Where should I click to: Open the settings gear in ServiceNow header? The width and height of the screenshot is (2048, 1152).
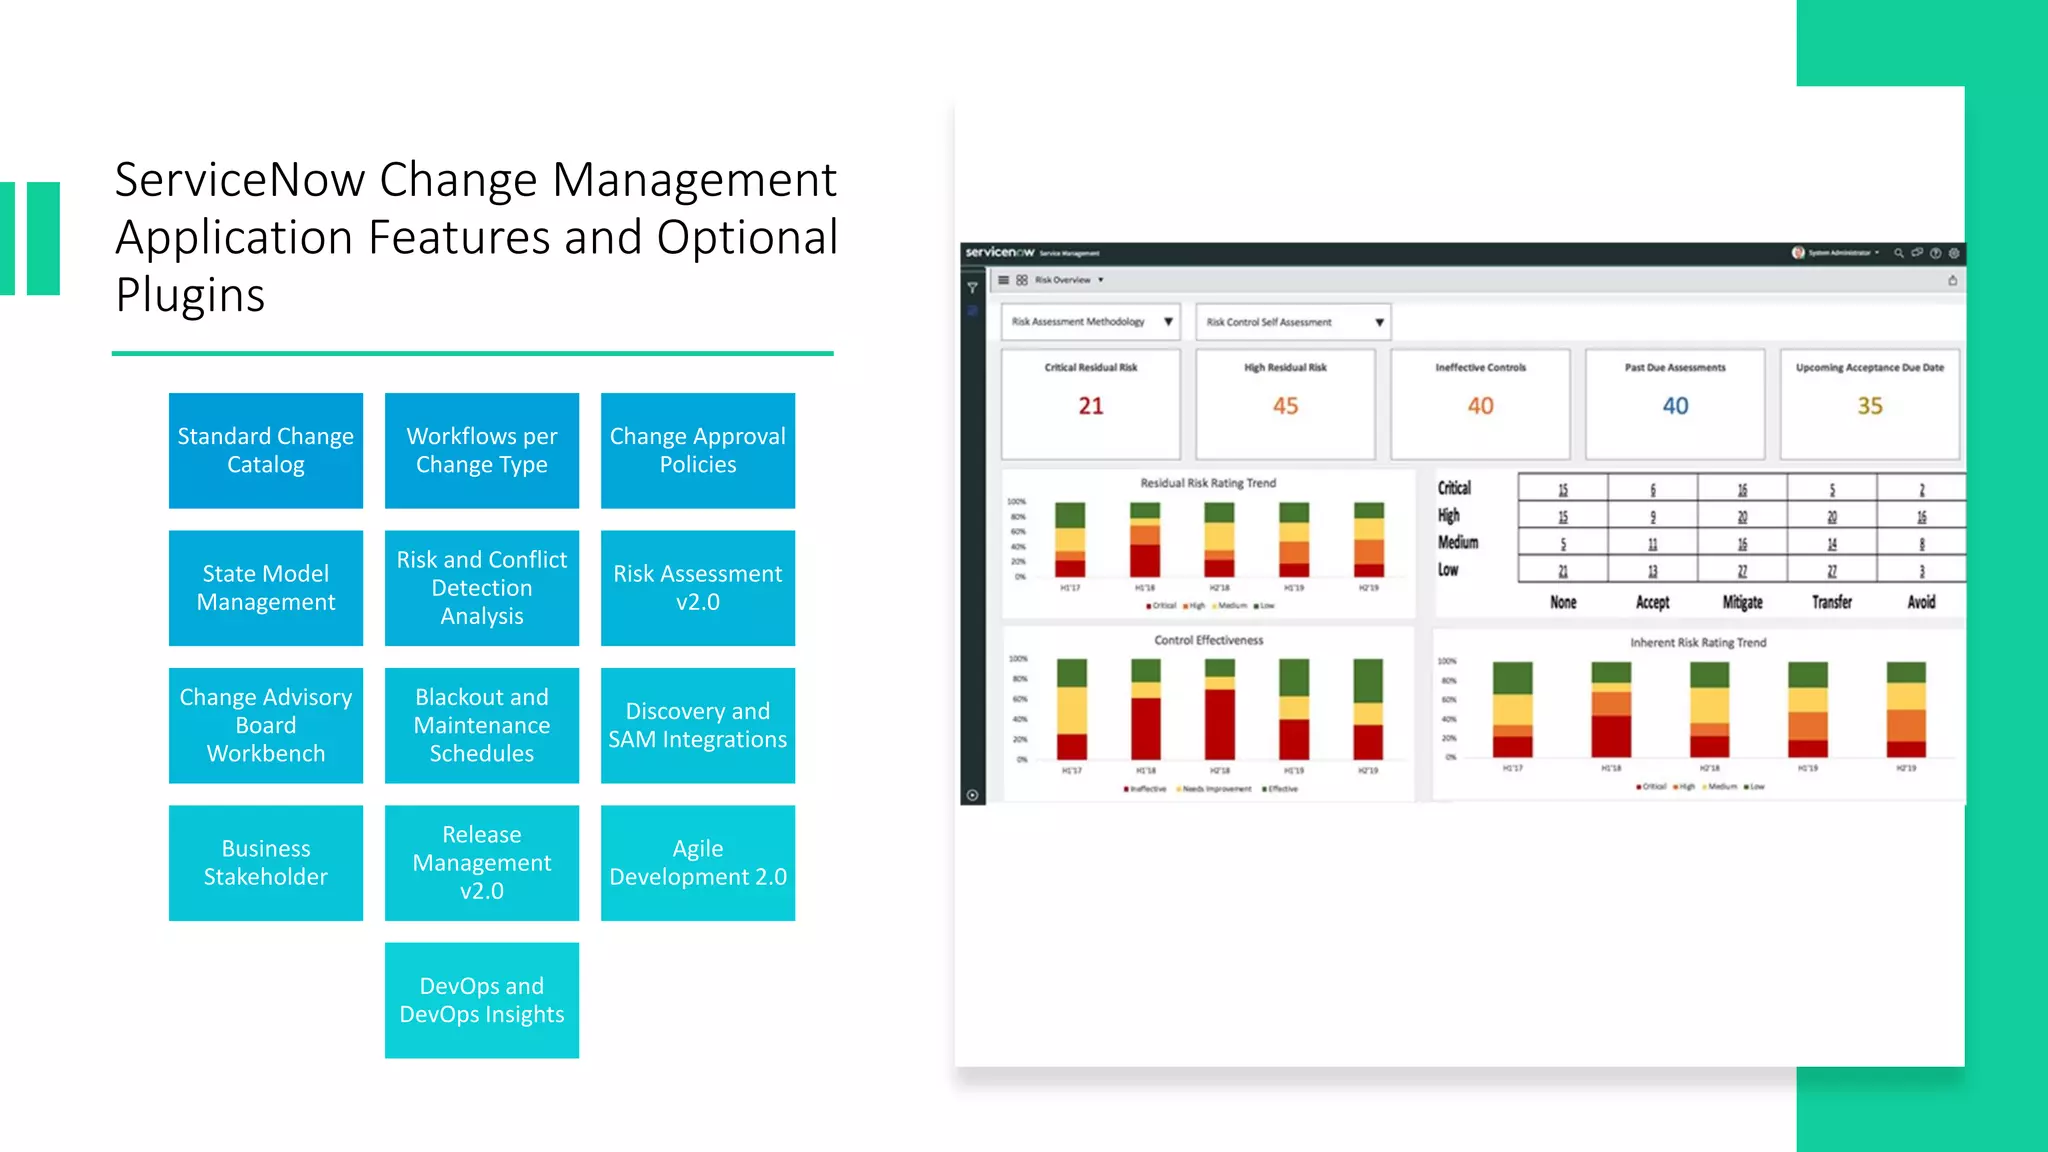(x=1954, y=253)
